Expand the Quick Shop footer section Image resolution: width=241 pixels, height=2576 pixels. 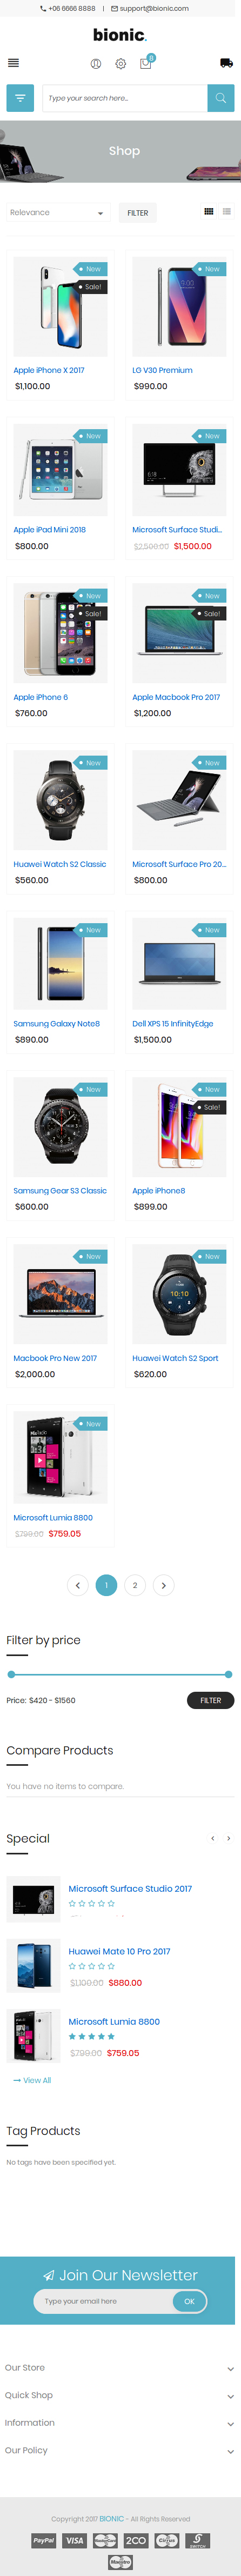point(120,2395)
